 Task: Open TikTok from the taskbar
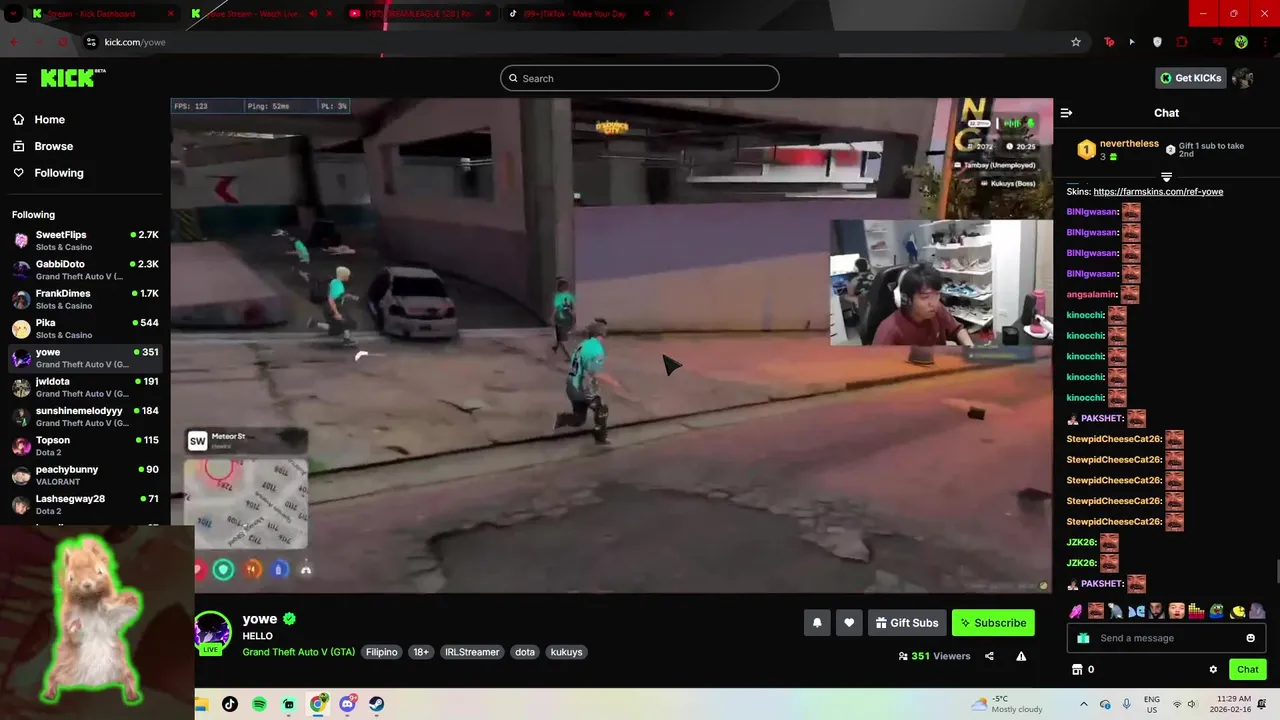pos(230,704)
